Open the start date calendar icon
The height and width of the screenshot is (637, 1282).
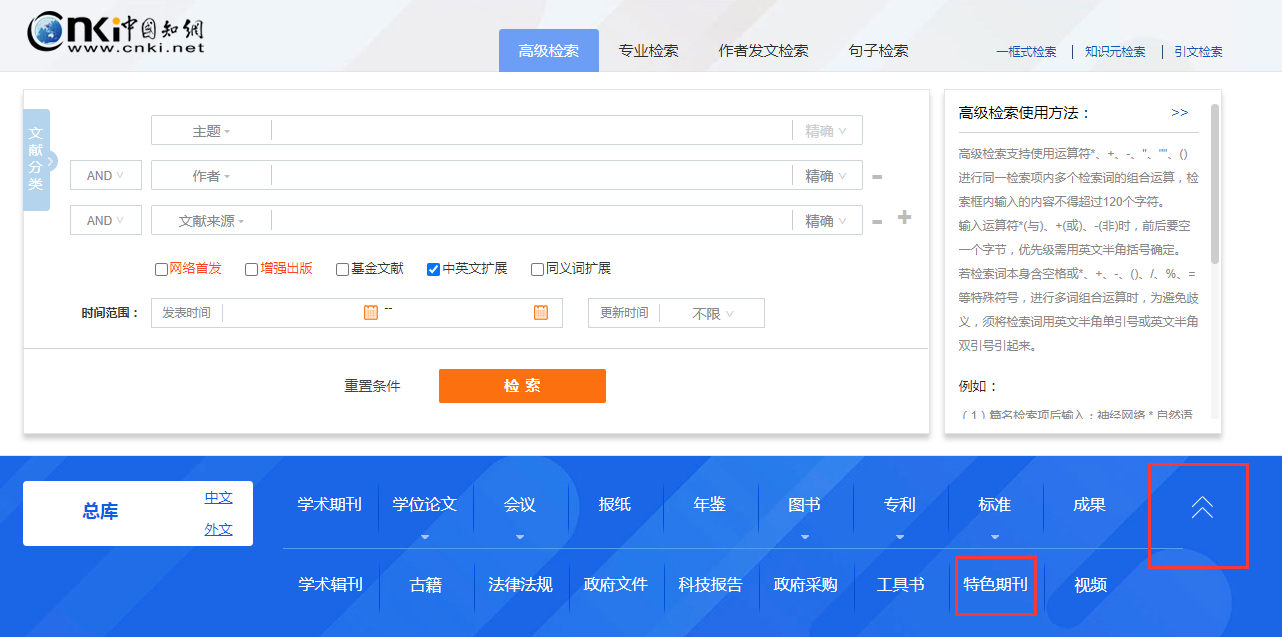371,312
